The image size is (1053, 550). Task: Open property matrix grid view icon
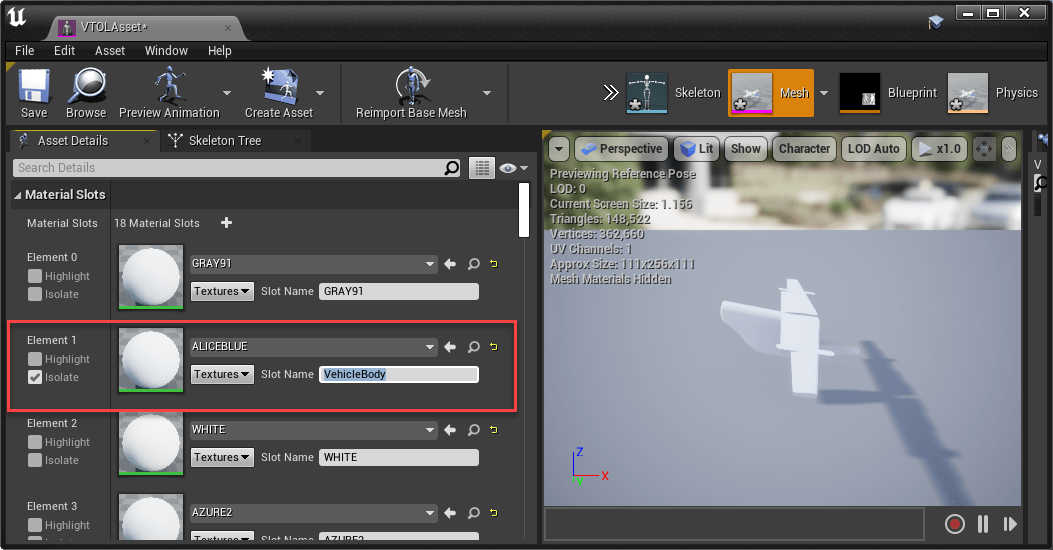click(482, 168)
